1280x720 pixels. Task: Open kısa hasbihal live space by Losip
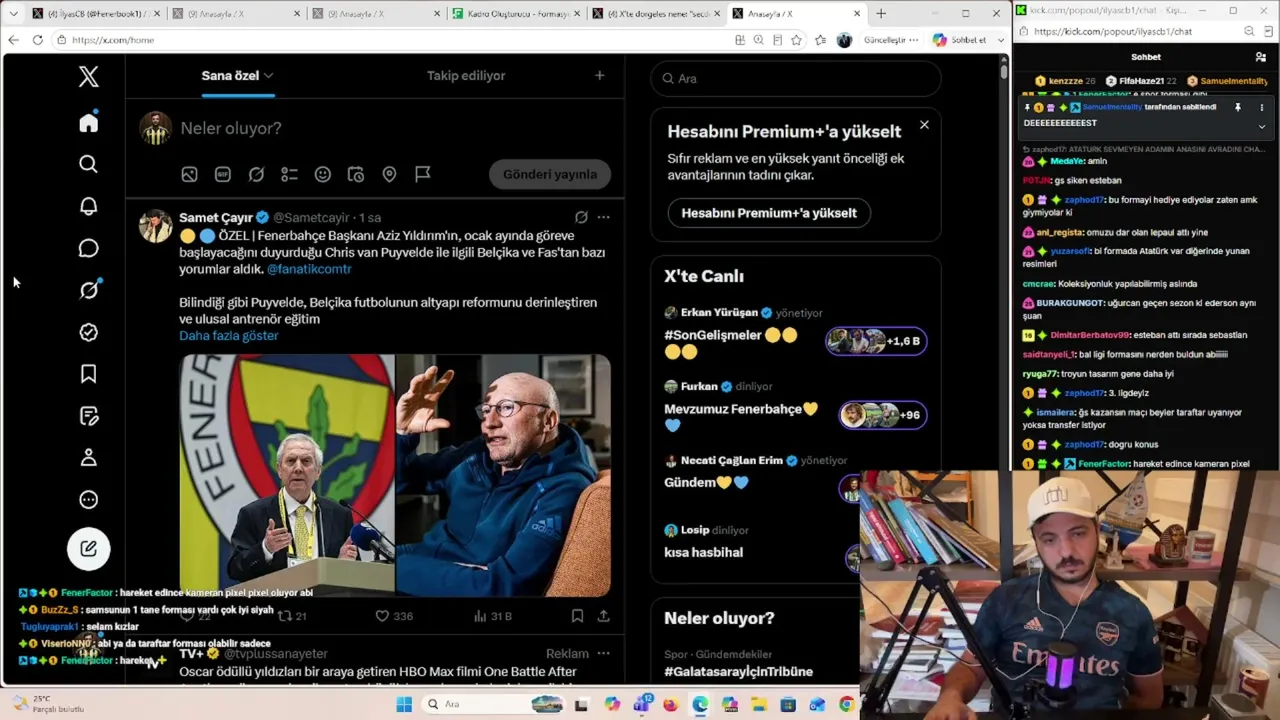tap(703, 552)
